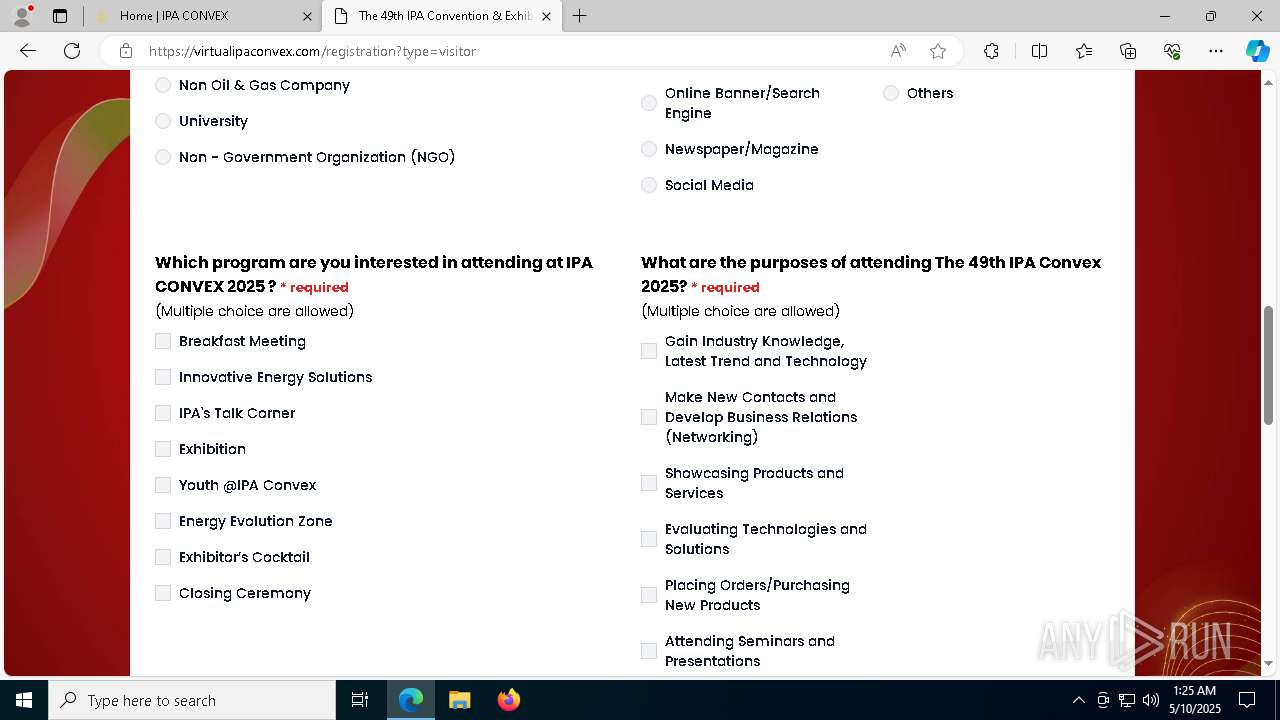The image size is (1280, 720).
Task: Open the Windows Start menu
Action: tap(24, 700)
